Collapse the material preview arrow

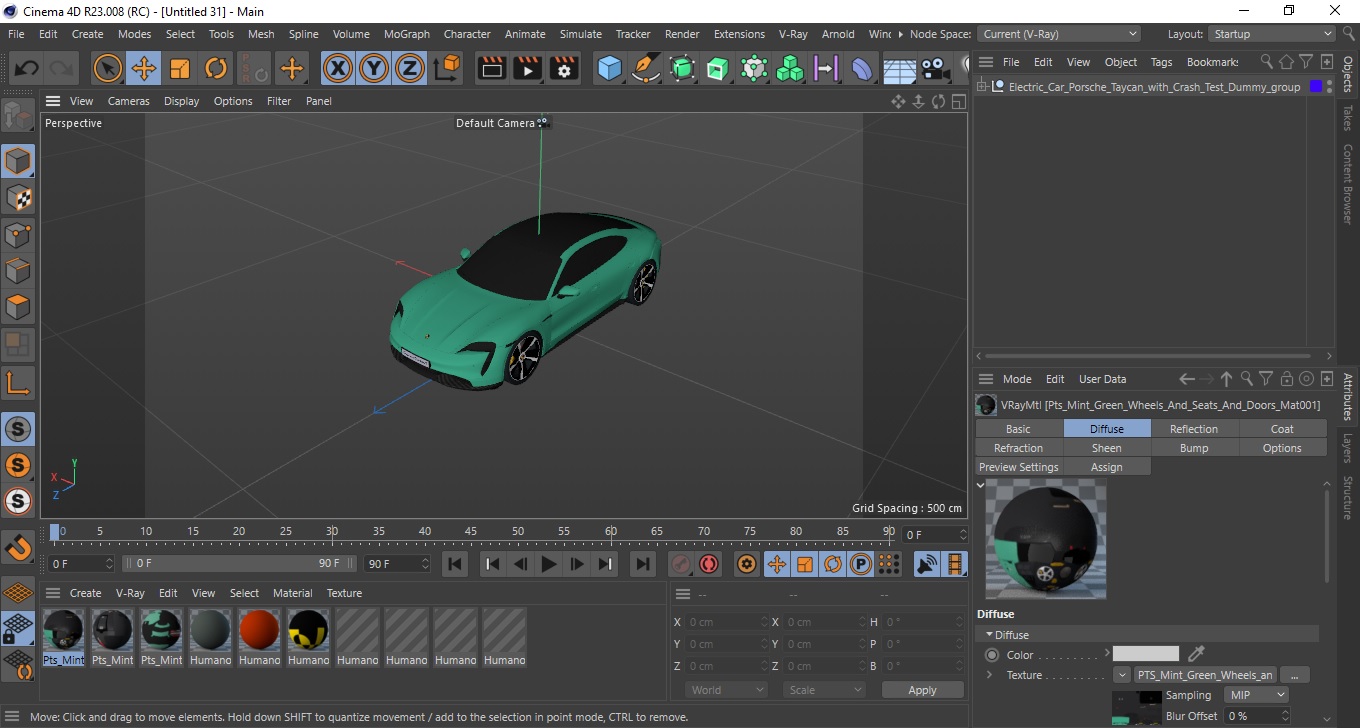click(981, 485)
